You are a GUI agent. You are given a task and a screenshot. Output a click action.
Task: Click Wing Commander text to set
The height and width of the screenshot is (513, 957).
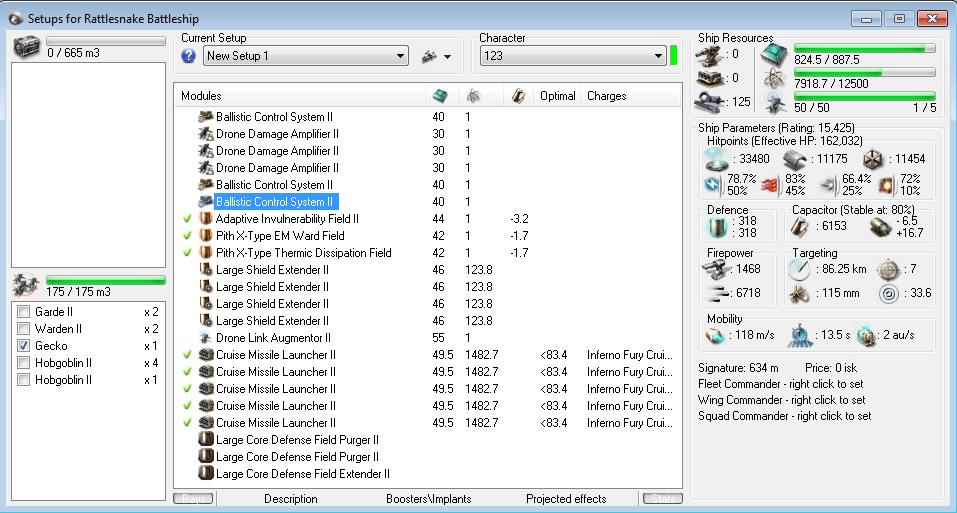[782, 400]
